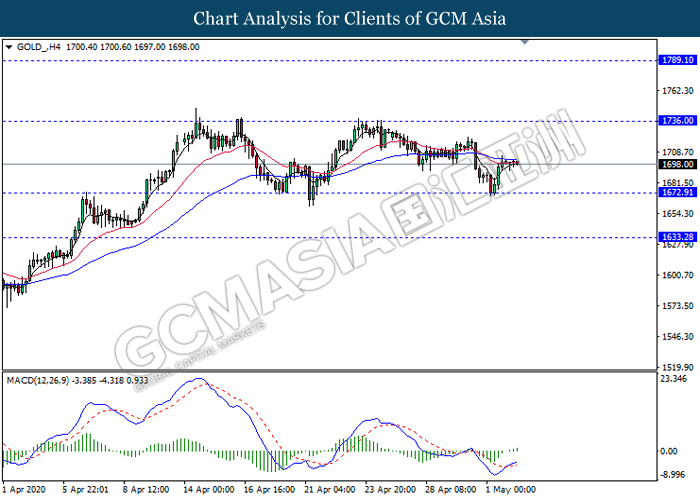Image resolution: width=700 pixels, height=500 pixels.
Task: Click the OHLC values 1700.40 1700.60 1697.00 1698.00
Action: [x=133, y=47]
